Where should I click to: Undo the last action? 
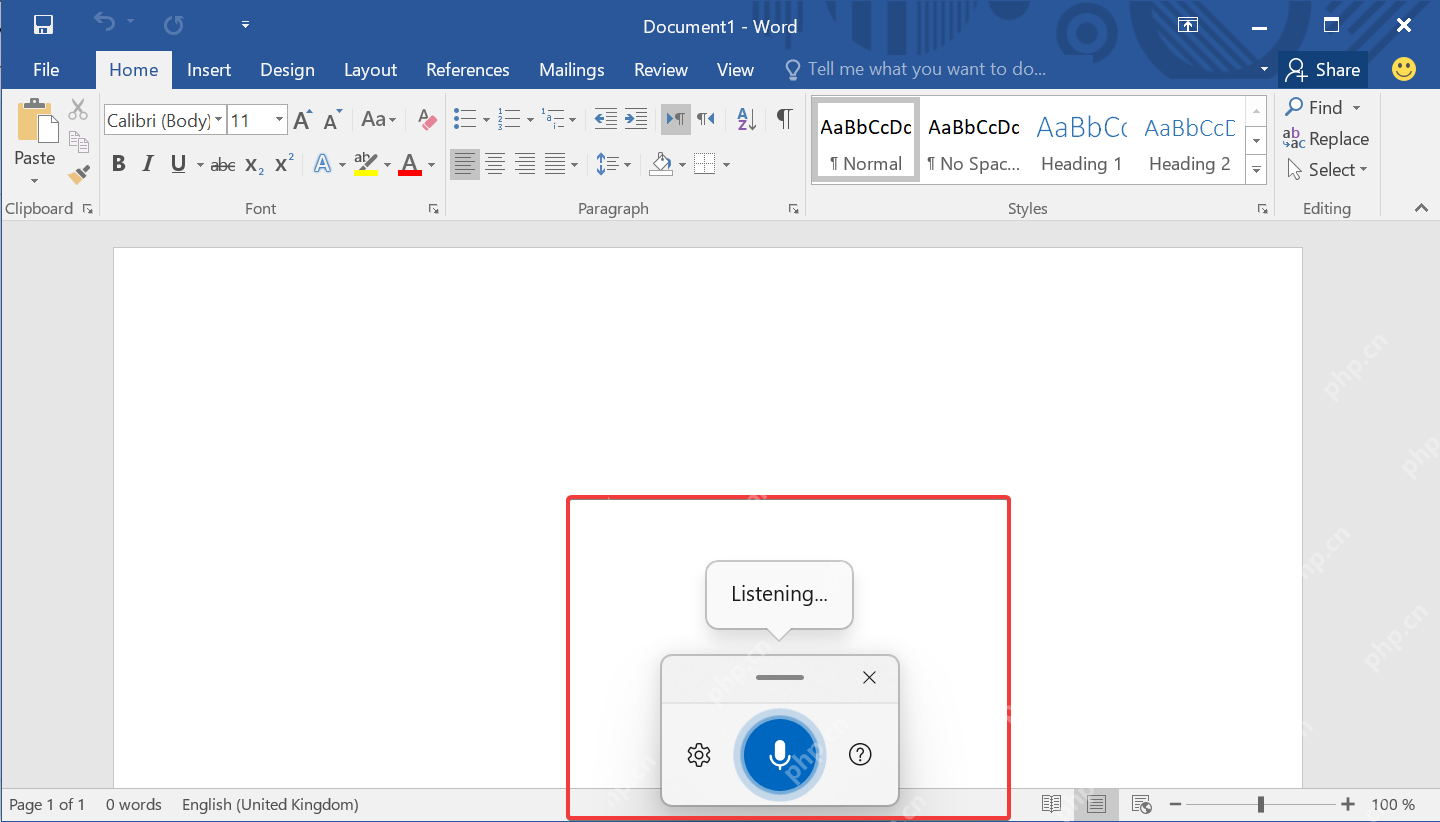coord(104,24)
